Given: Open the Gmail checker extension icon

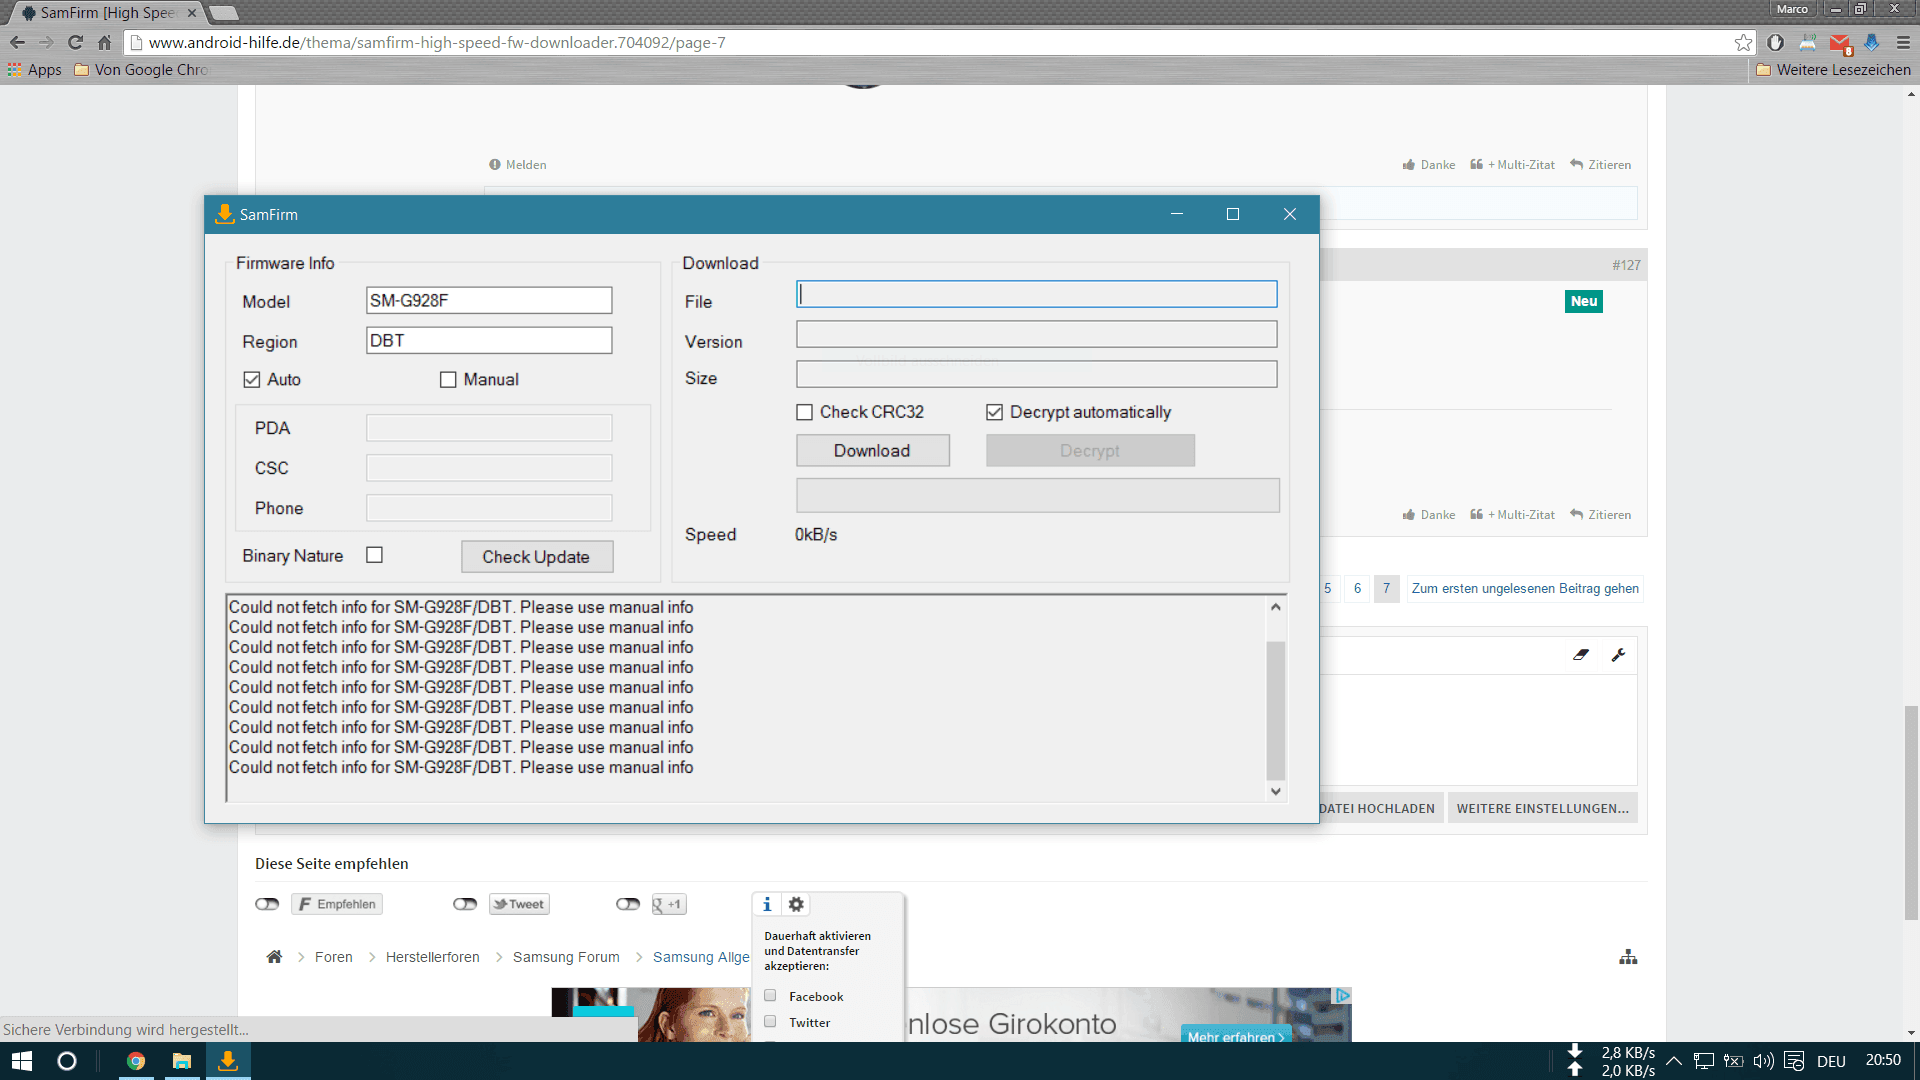Looking at the screenshot, I should 1840,43.
